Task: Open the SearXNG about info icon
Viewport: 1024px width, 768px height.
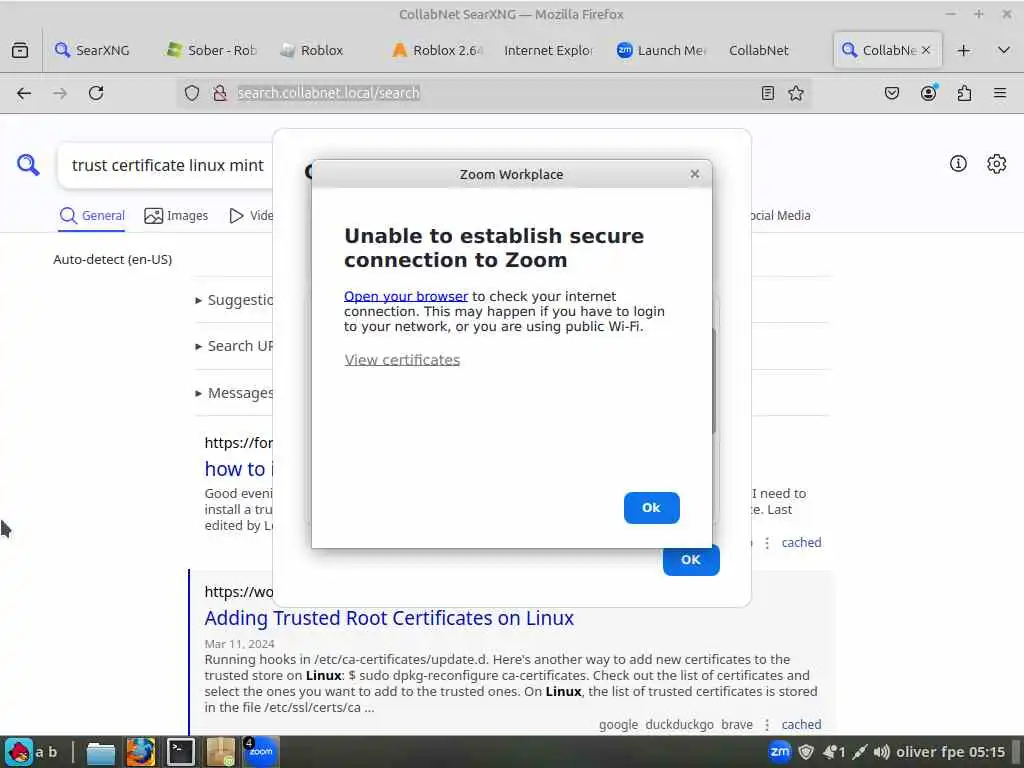Action: pyautogui.click(x=958, y=164)
